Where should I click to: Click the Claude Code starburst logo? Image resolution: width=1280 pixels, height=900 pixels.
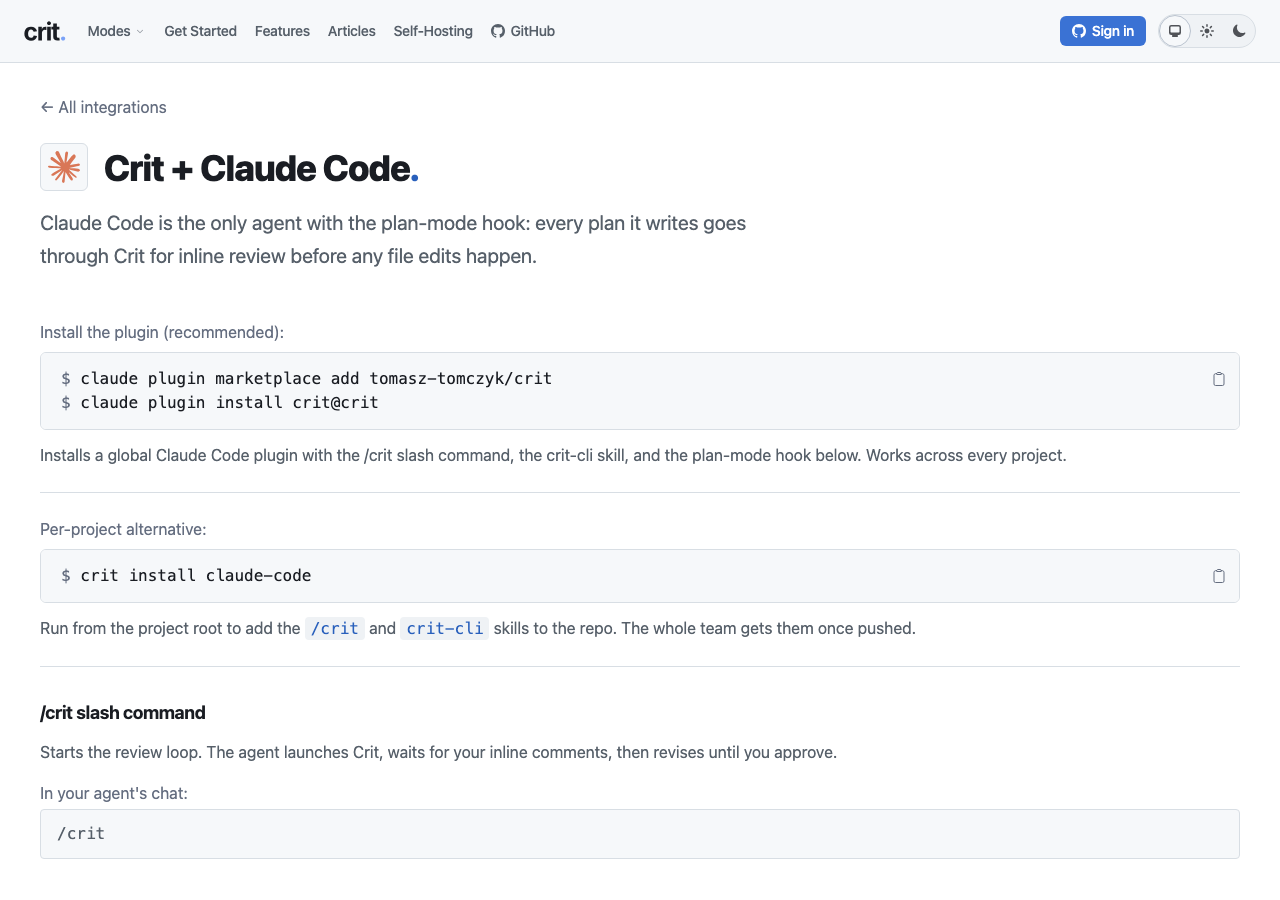pyautogui.click(x=64, y=167)
